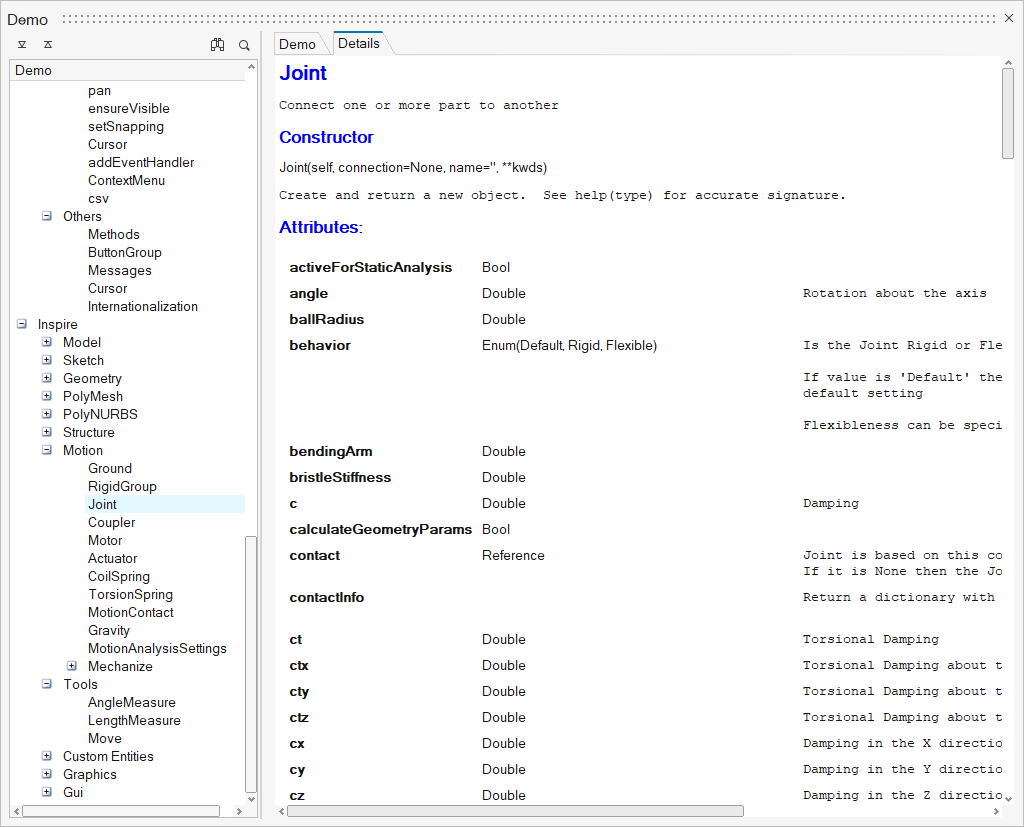Select Coupler under Motion
This screenshot has width=1024, height=827.
click(x=111, y=522)
